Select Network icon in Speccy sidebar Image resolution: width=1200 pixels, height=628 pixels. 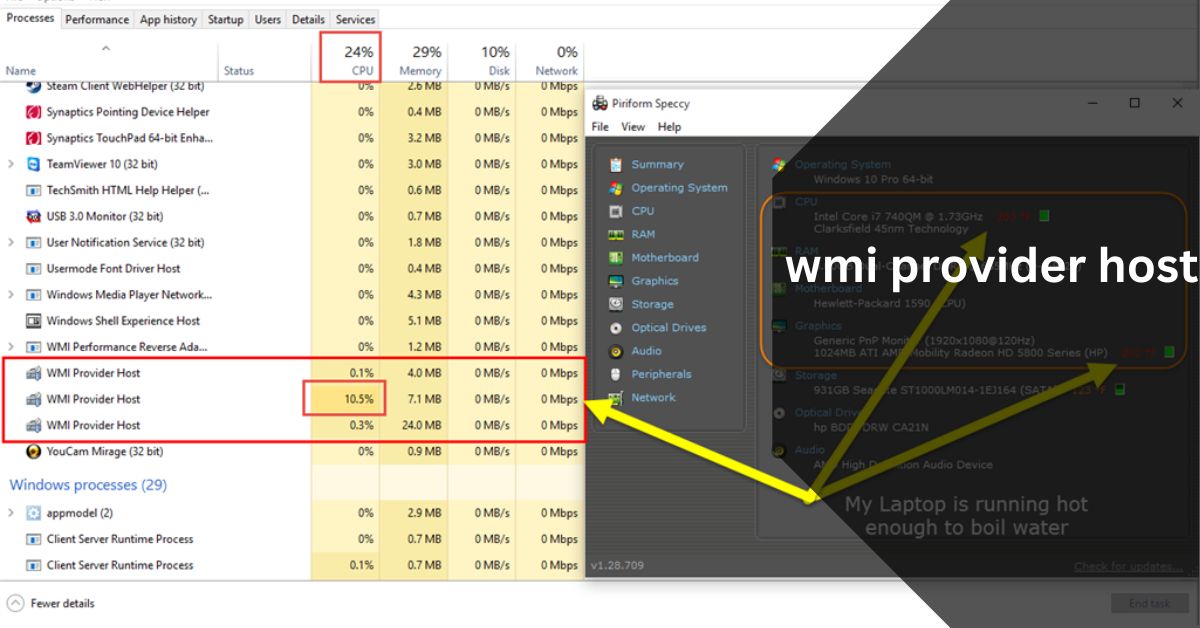click(x=616, y=397)
